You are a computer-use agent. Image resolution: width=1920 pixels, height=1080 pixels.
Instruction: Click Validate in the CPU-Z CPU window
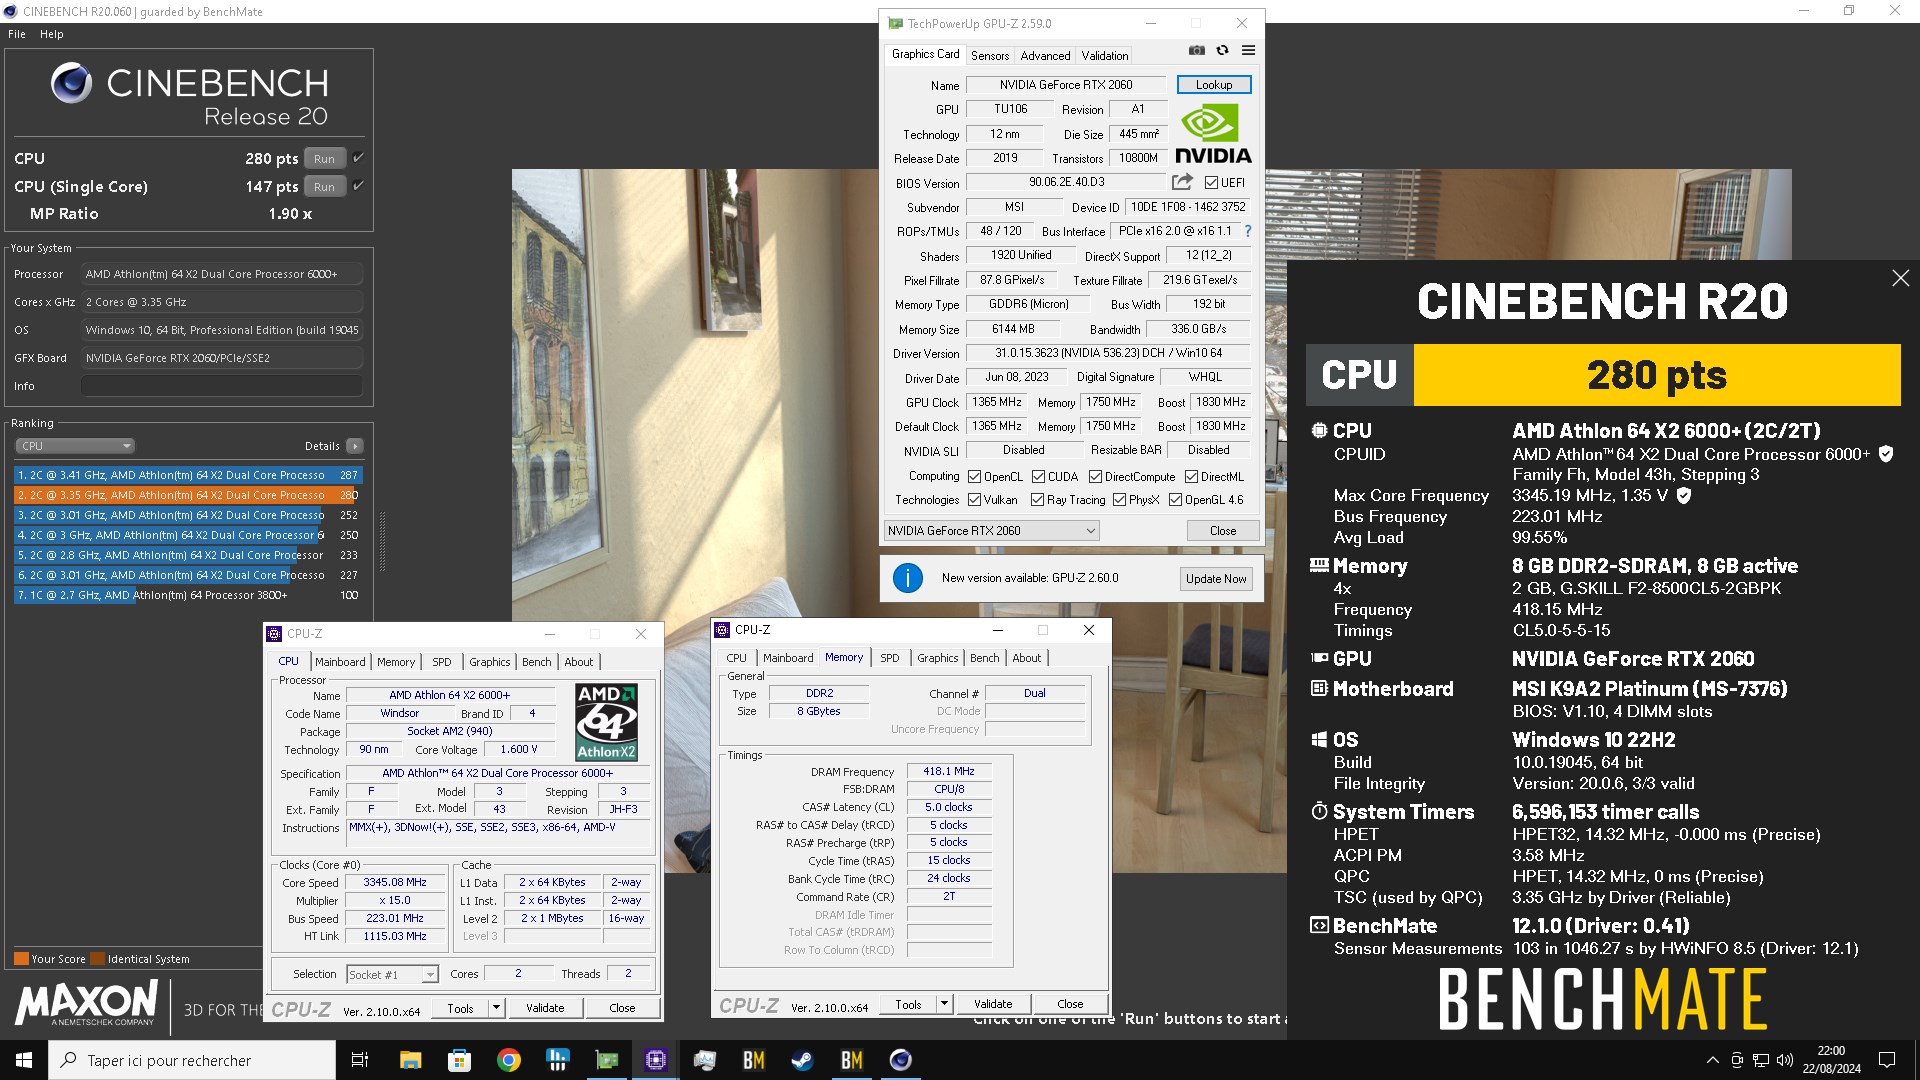(x=545, y=1008)
